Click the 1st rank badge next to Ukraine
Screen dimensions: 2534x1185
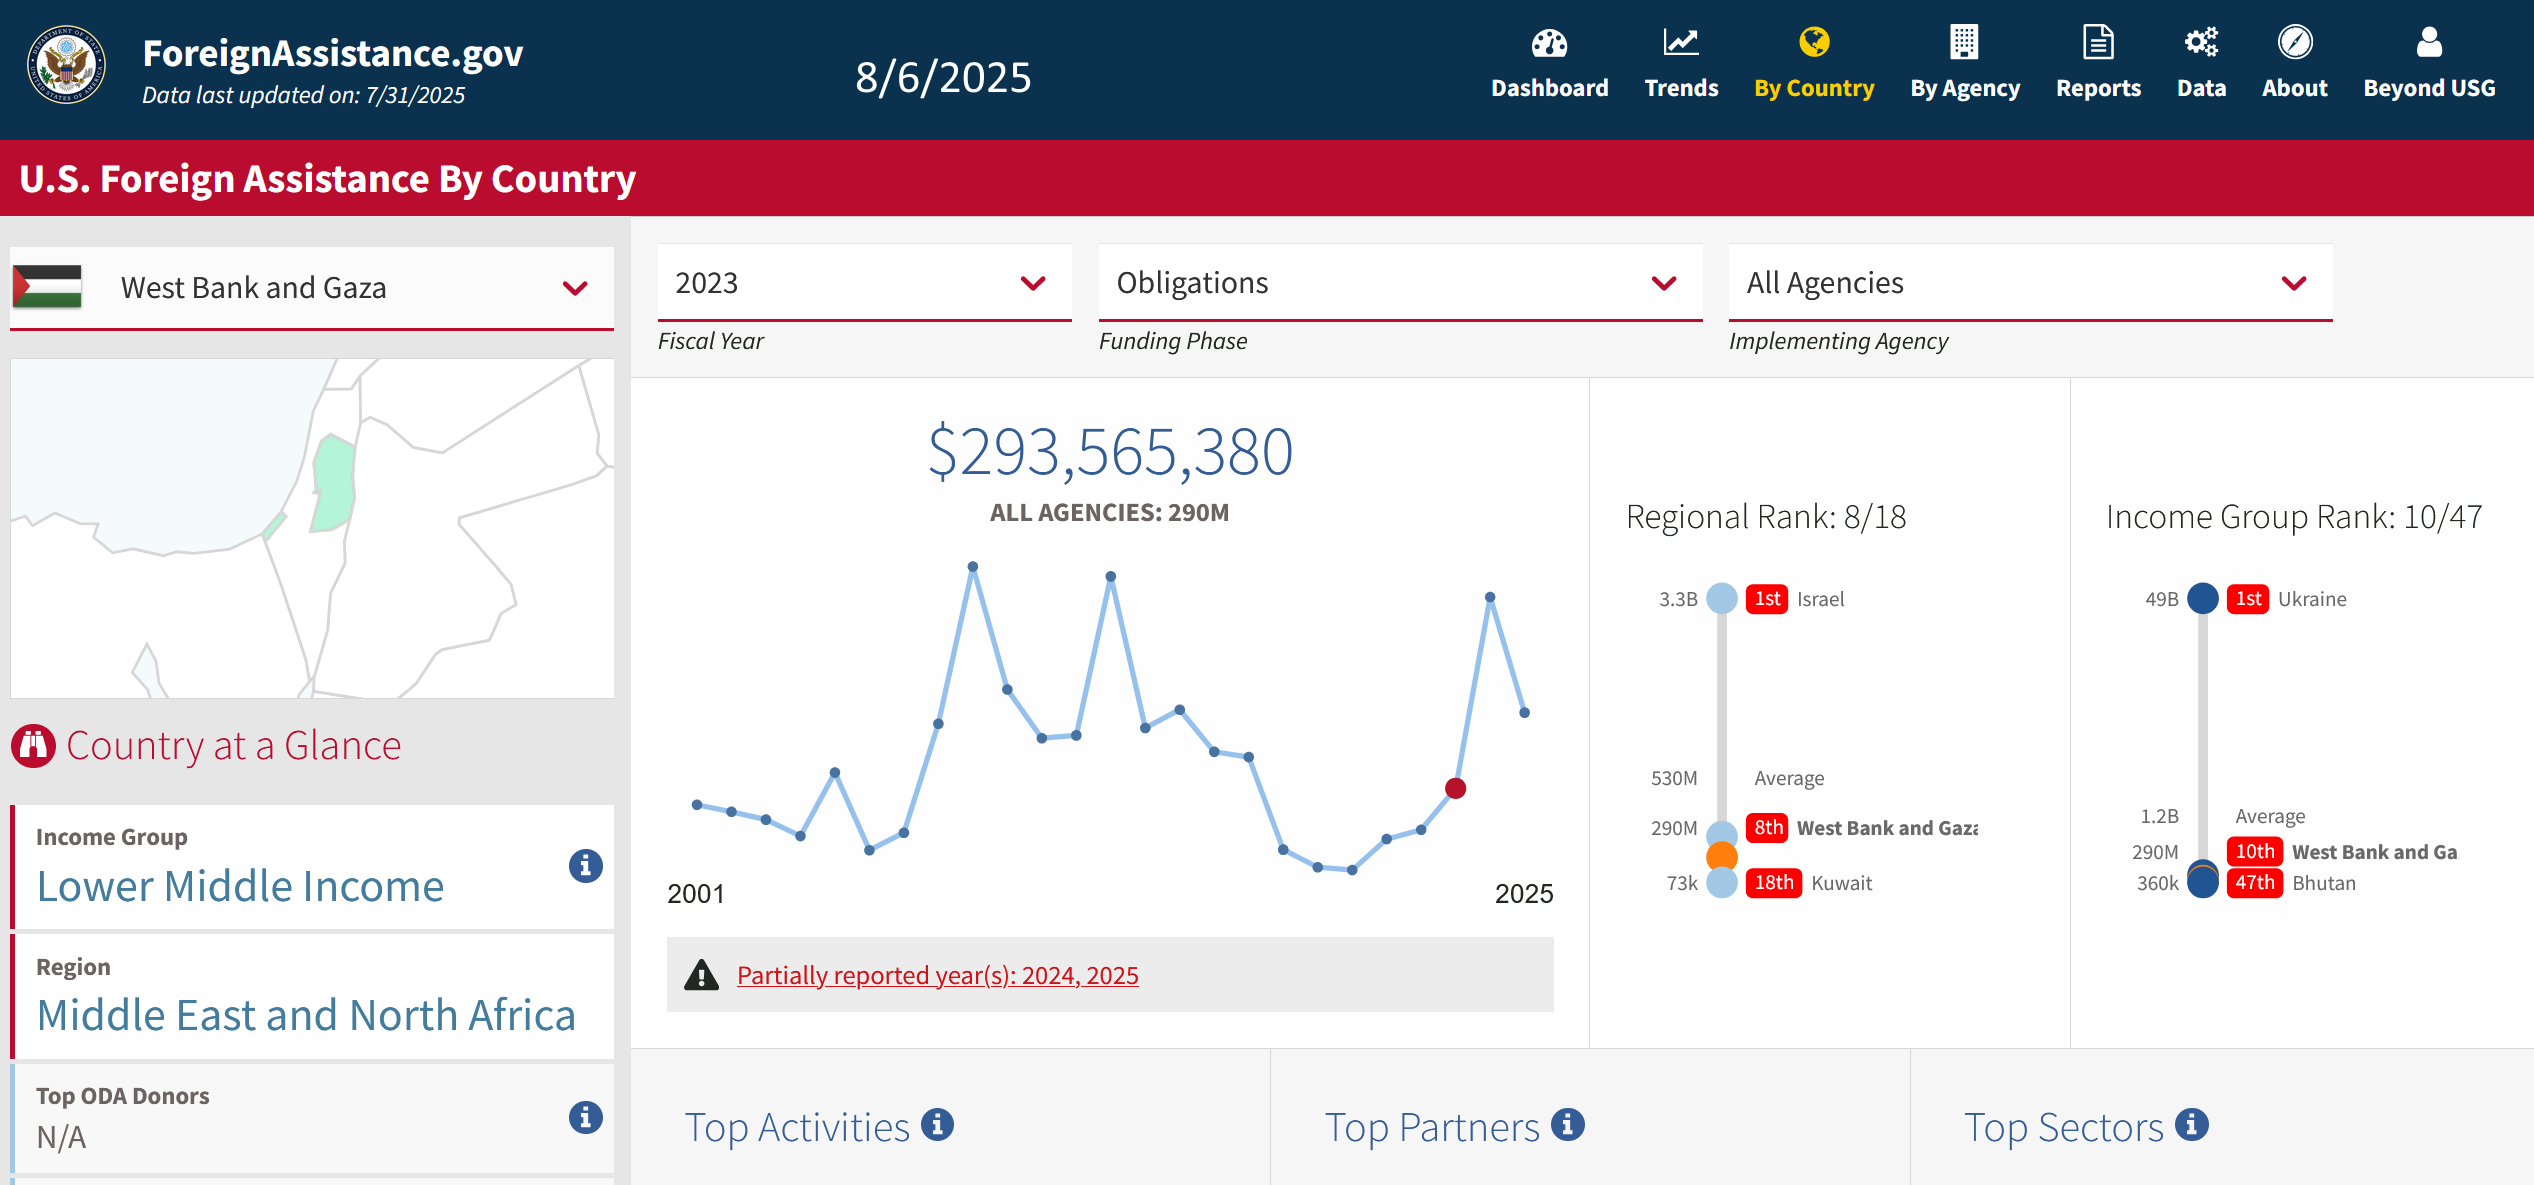point(2248,598)
